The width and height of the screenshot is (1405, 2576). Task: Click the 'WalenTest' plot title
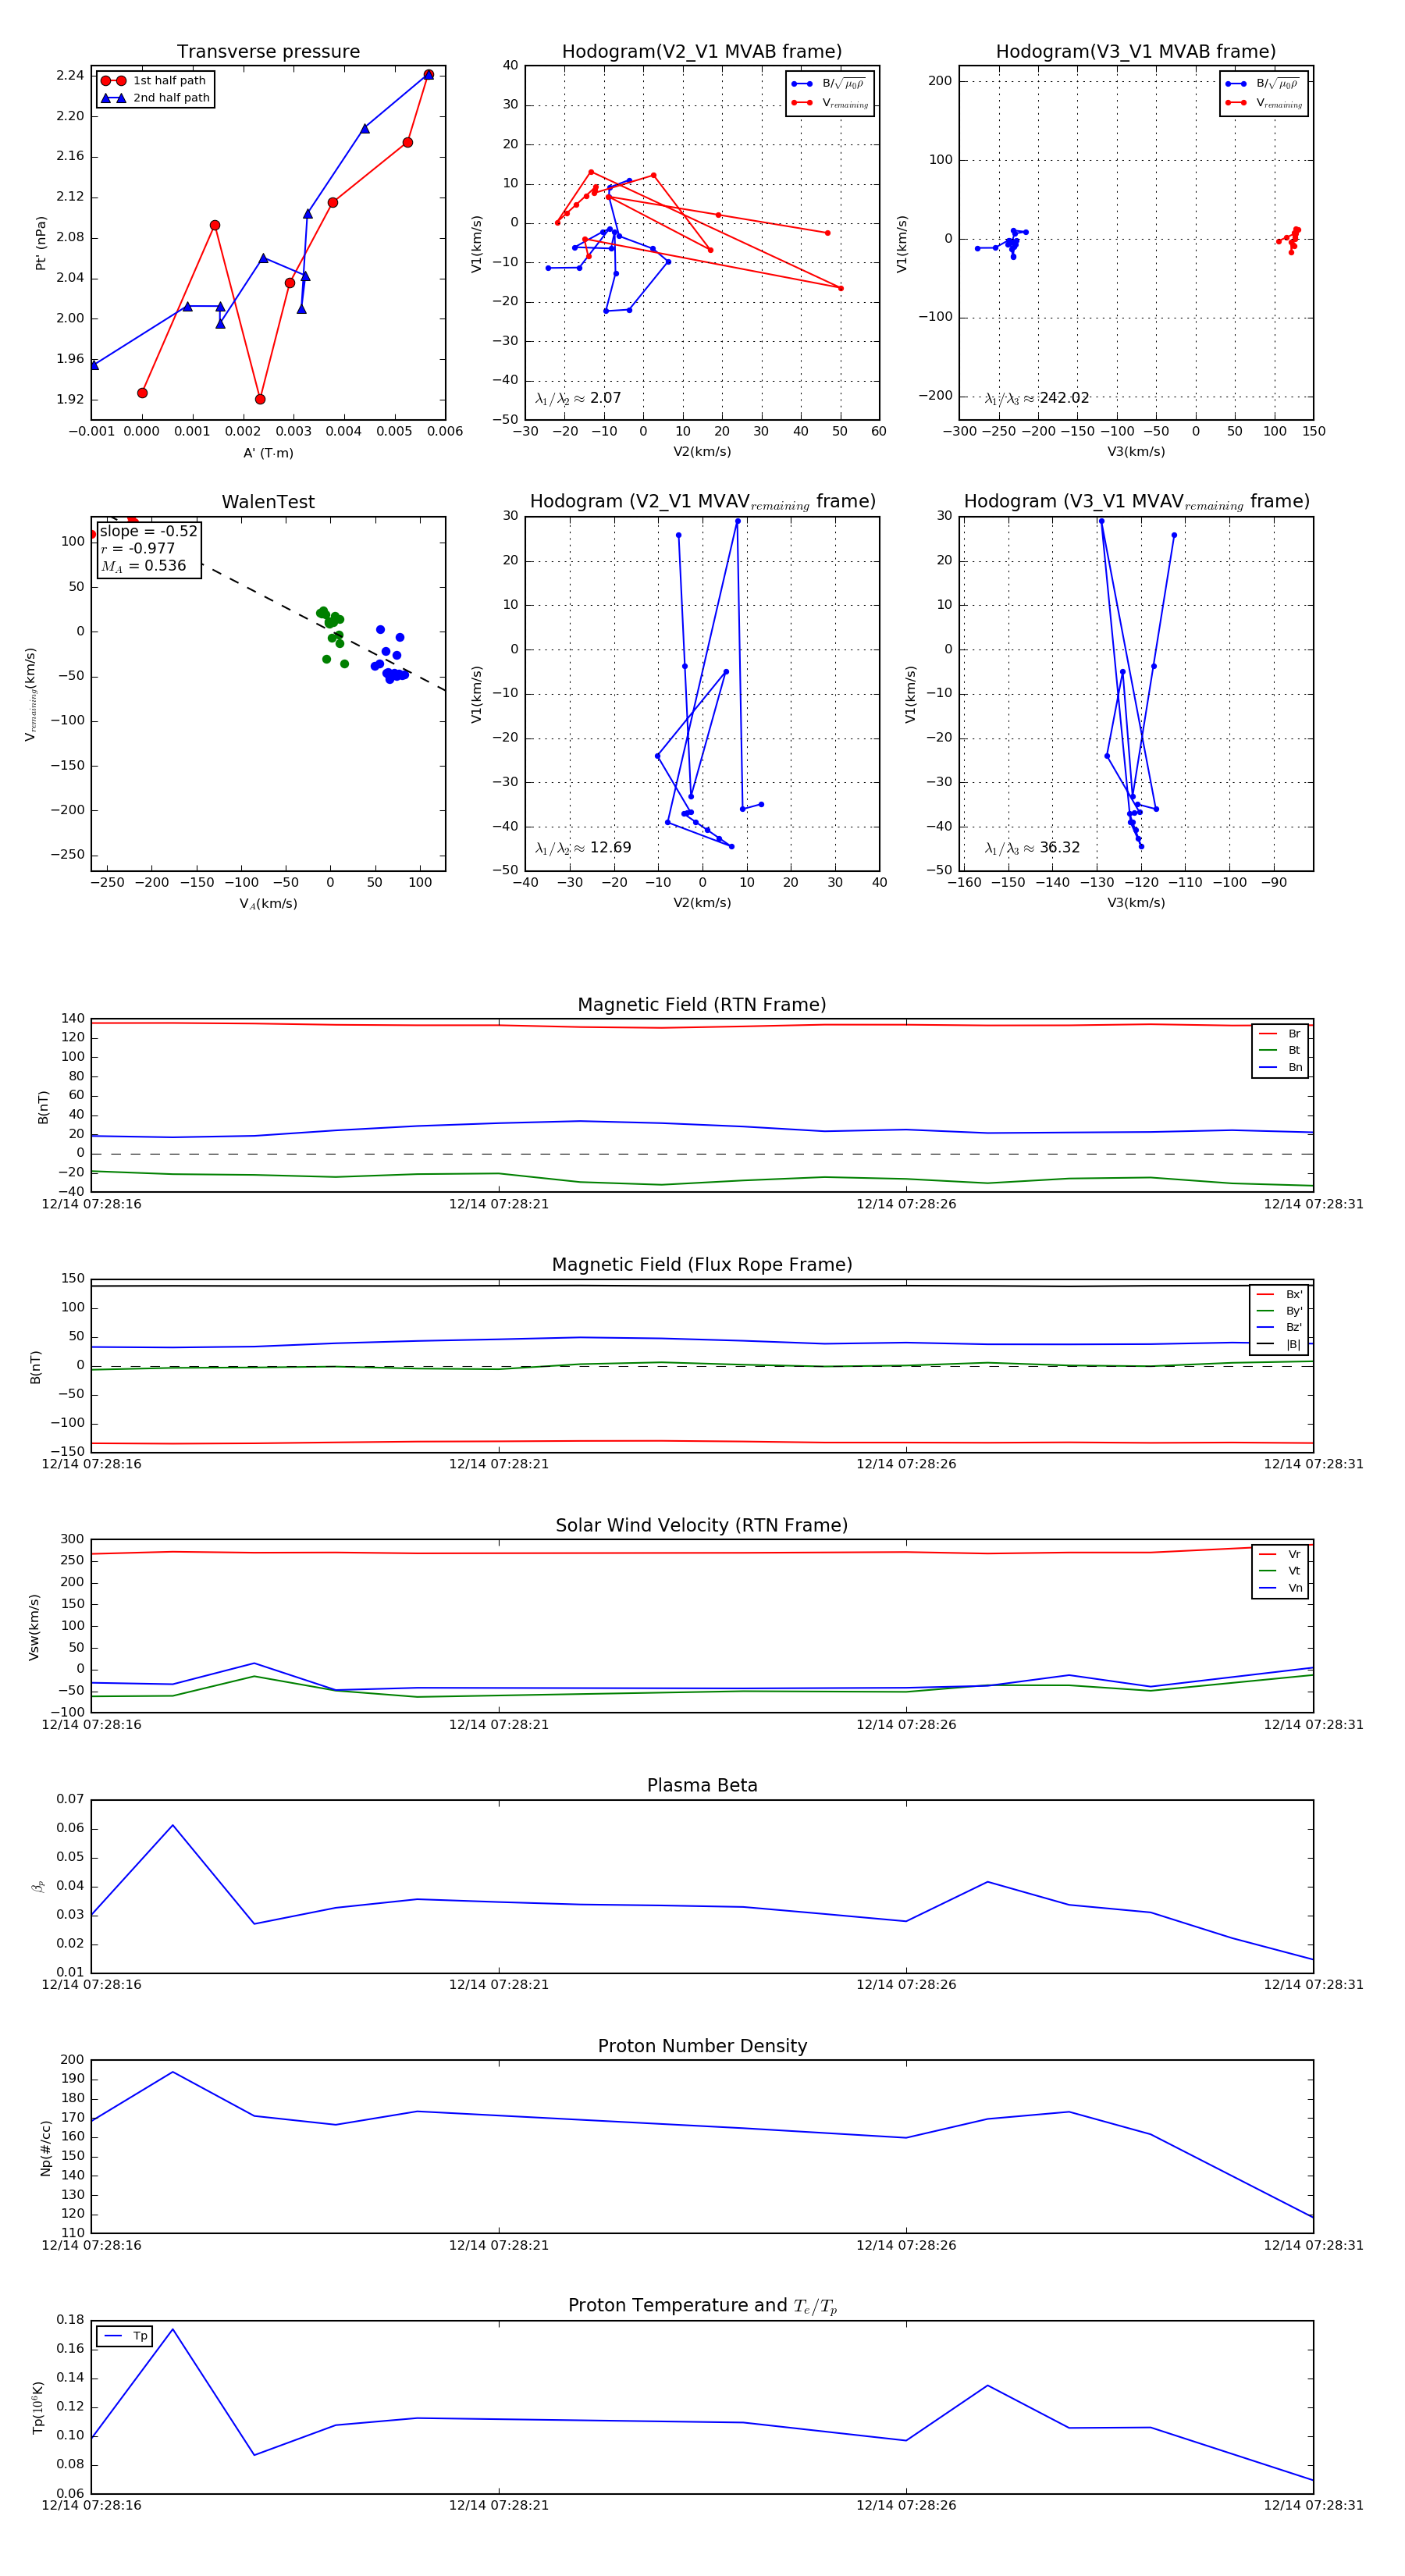[x=268, y=502]
